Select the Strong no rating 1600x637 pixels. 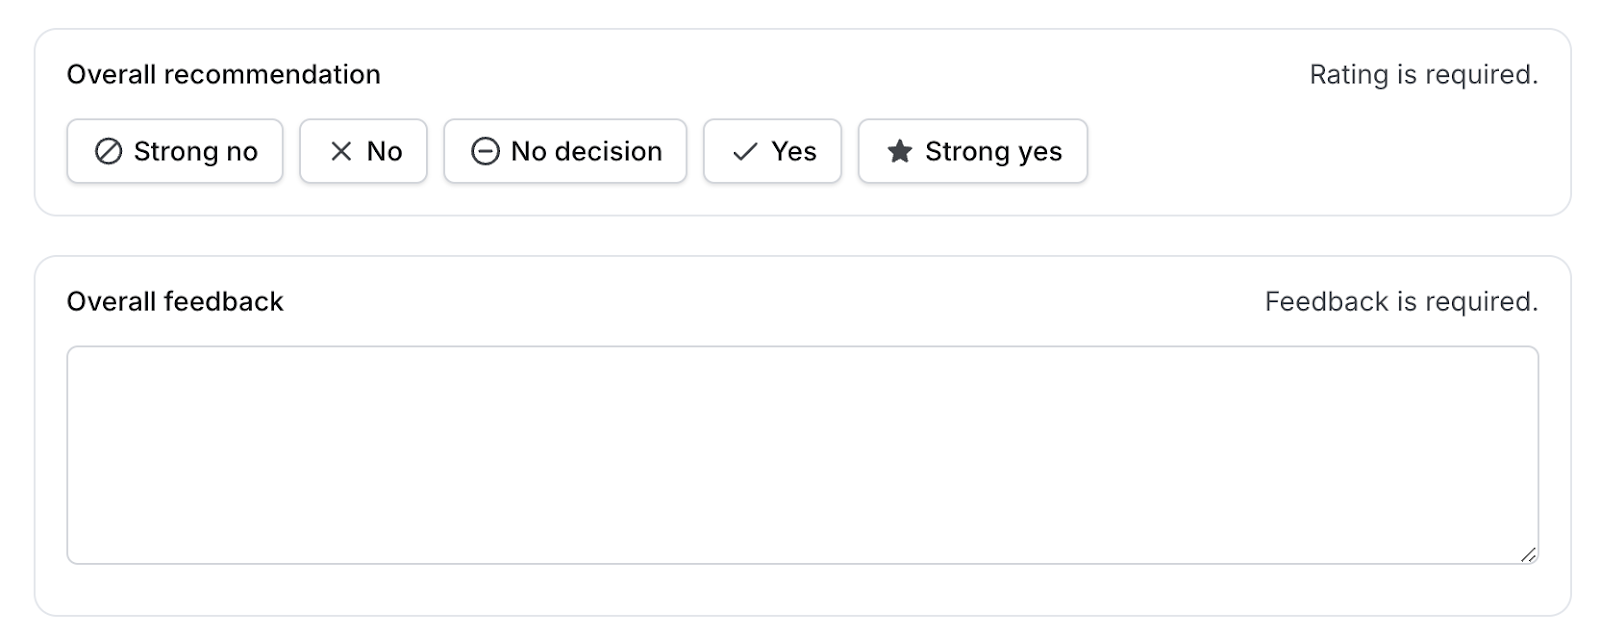click(175, 151)
